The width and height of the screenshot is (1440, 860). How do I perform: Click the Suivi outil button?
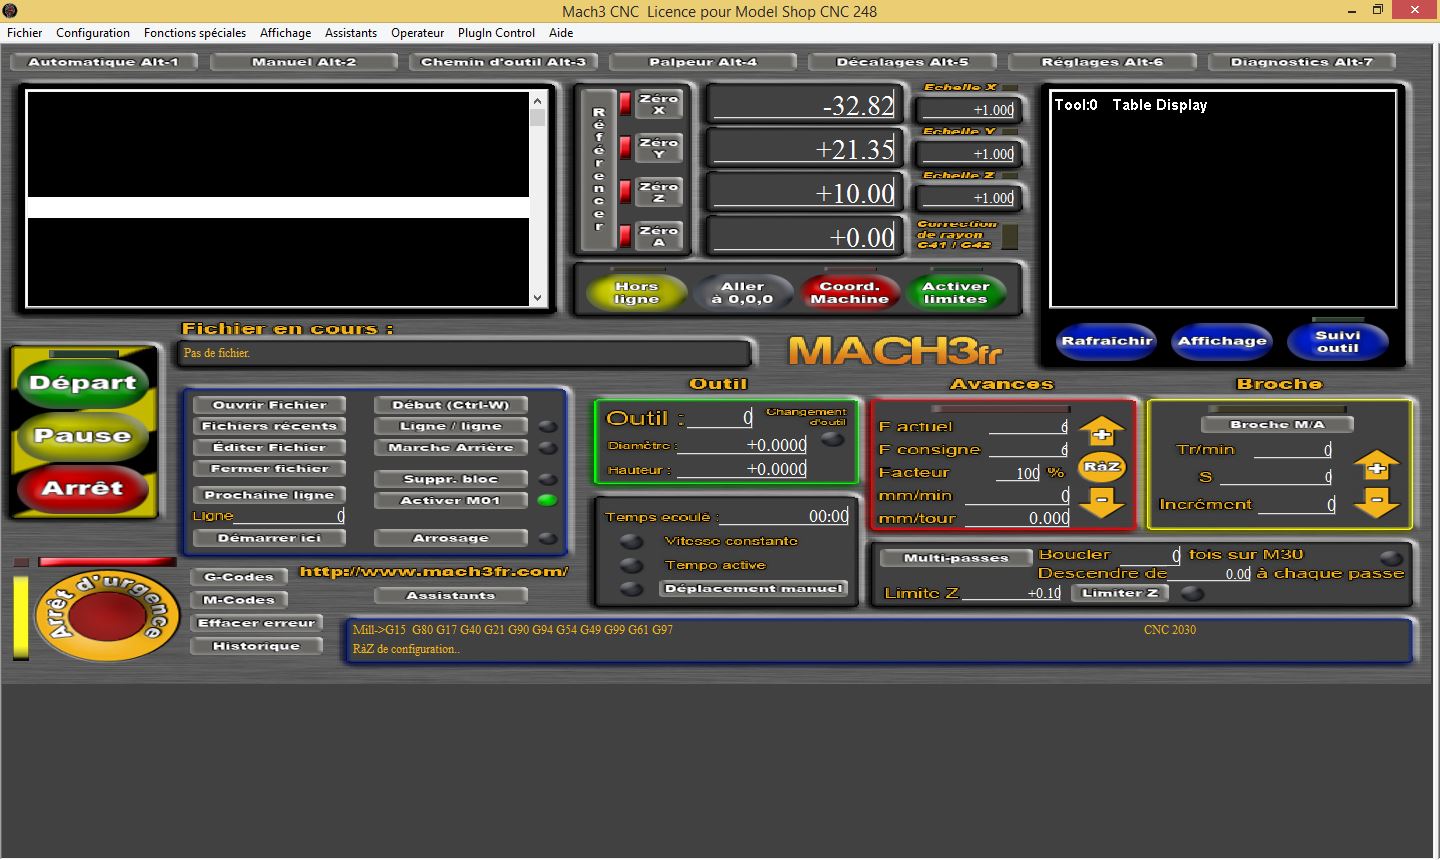point(1338,341)
